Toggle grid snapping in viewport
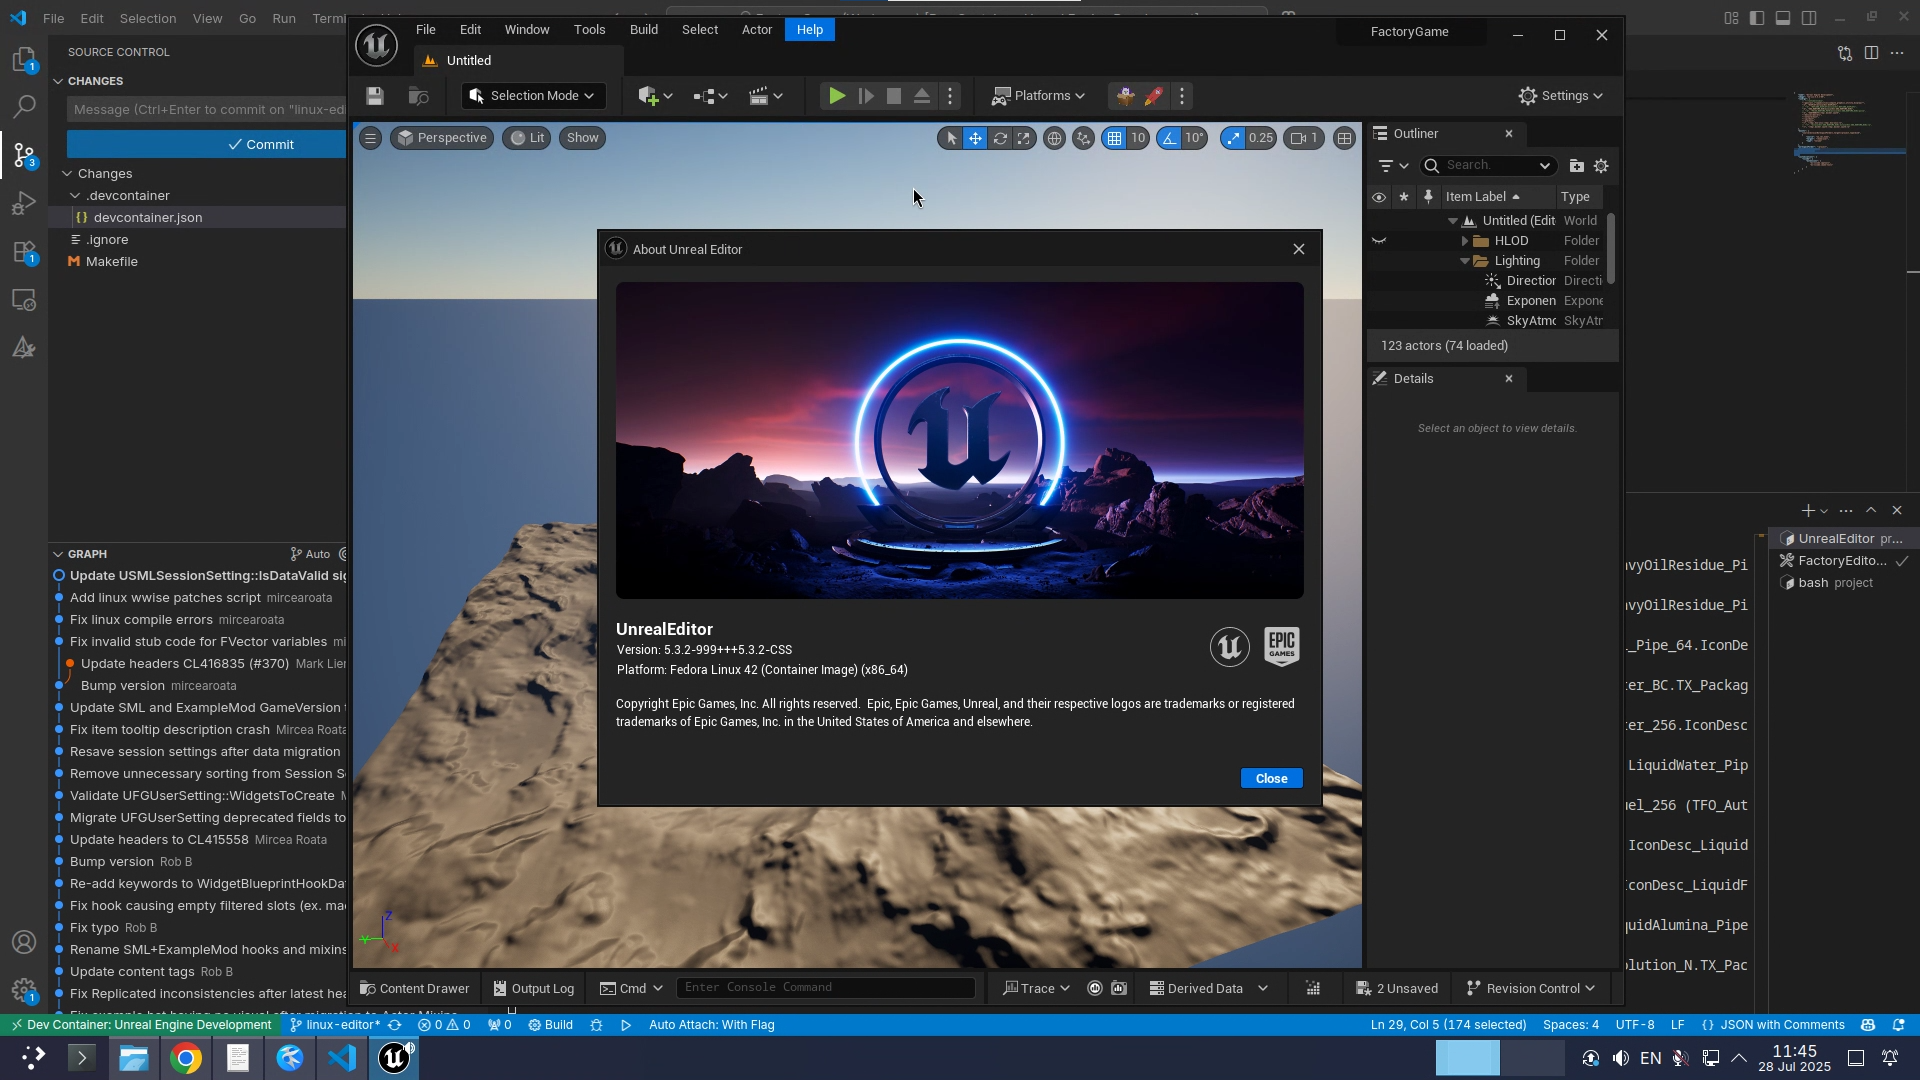1920x1080 pixels. coord(1114,139)
